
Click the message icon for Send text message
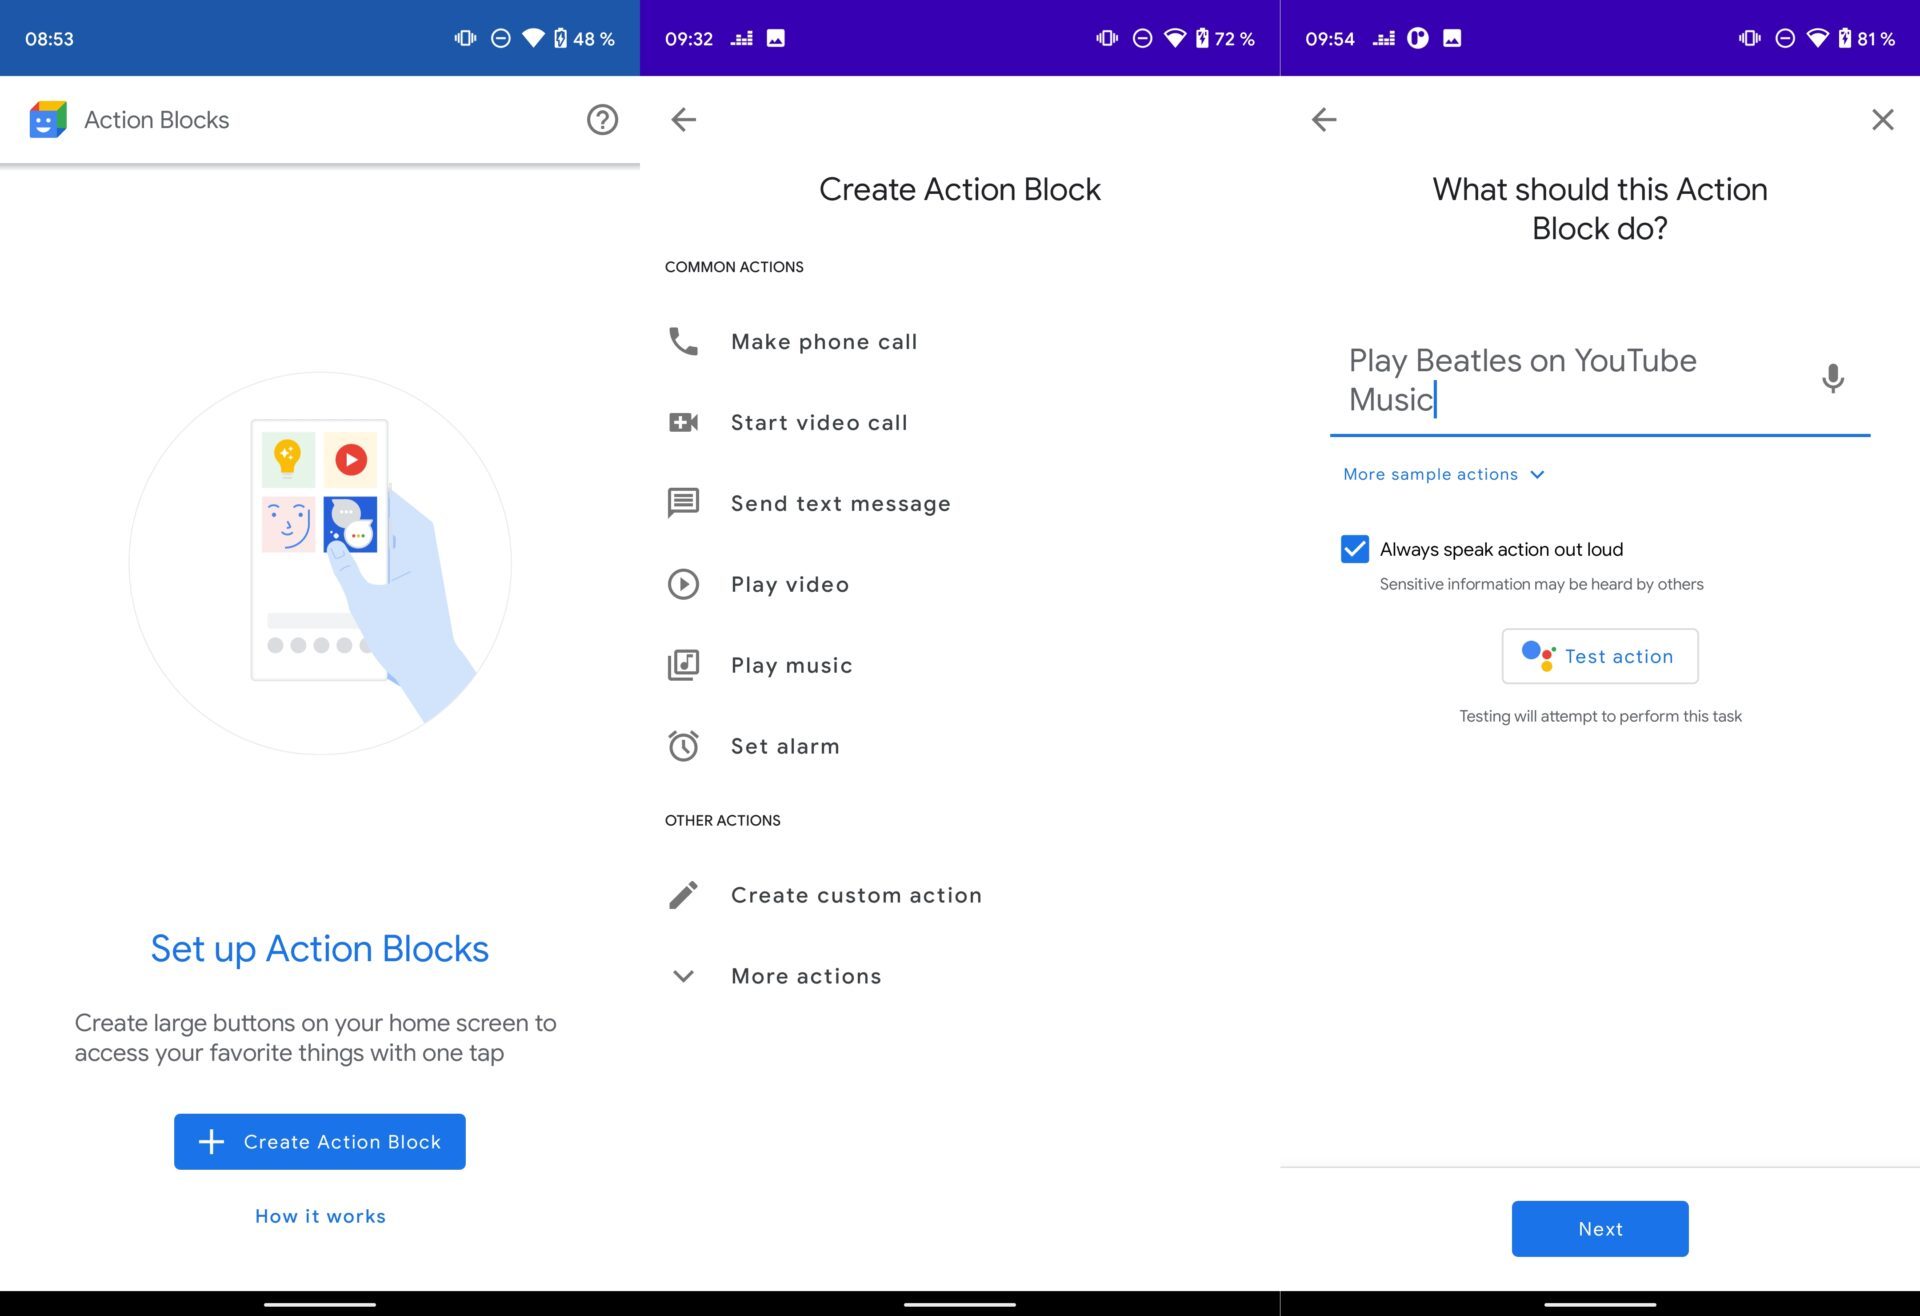point(683,503)
